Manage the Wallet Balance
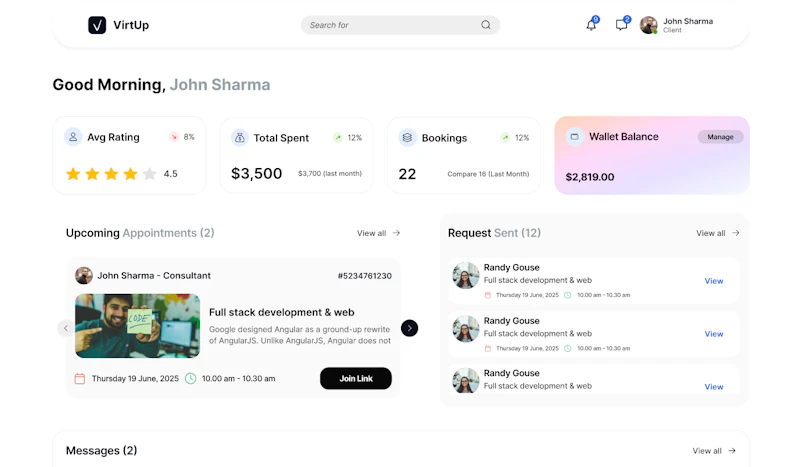This screenshot has height=467, width=800. point(720,137)
